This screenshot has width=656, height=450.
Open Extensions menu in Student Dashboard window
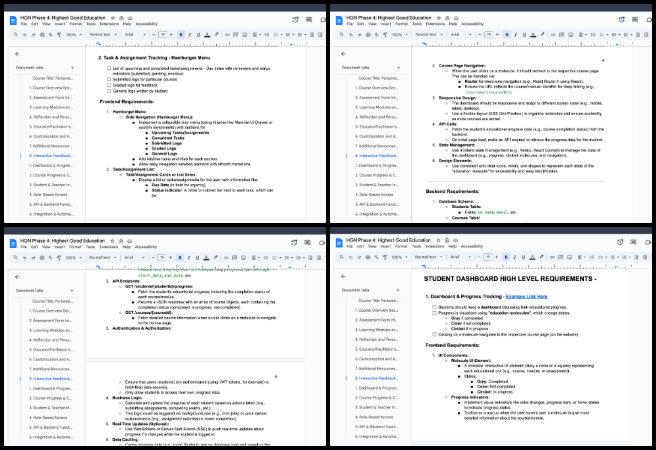point(435,246)
